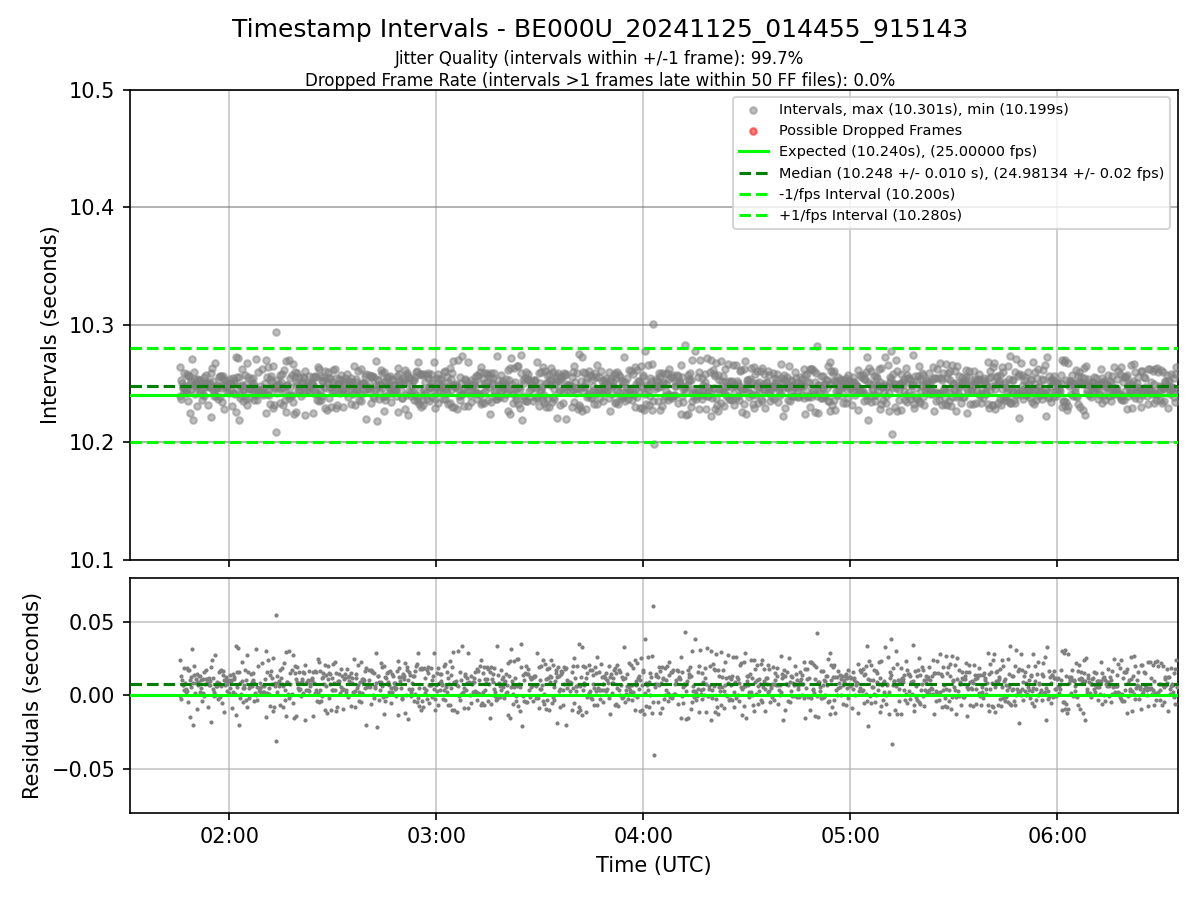Click legend entry "Possible Dropped Frames"
This screenshot has width=1200, height=900.
870,130
